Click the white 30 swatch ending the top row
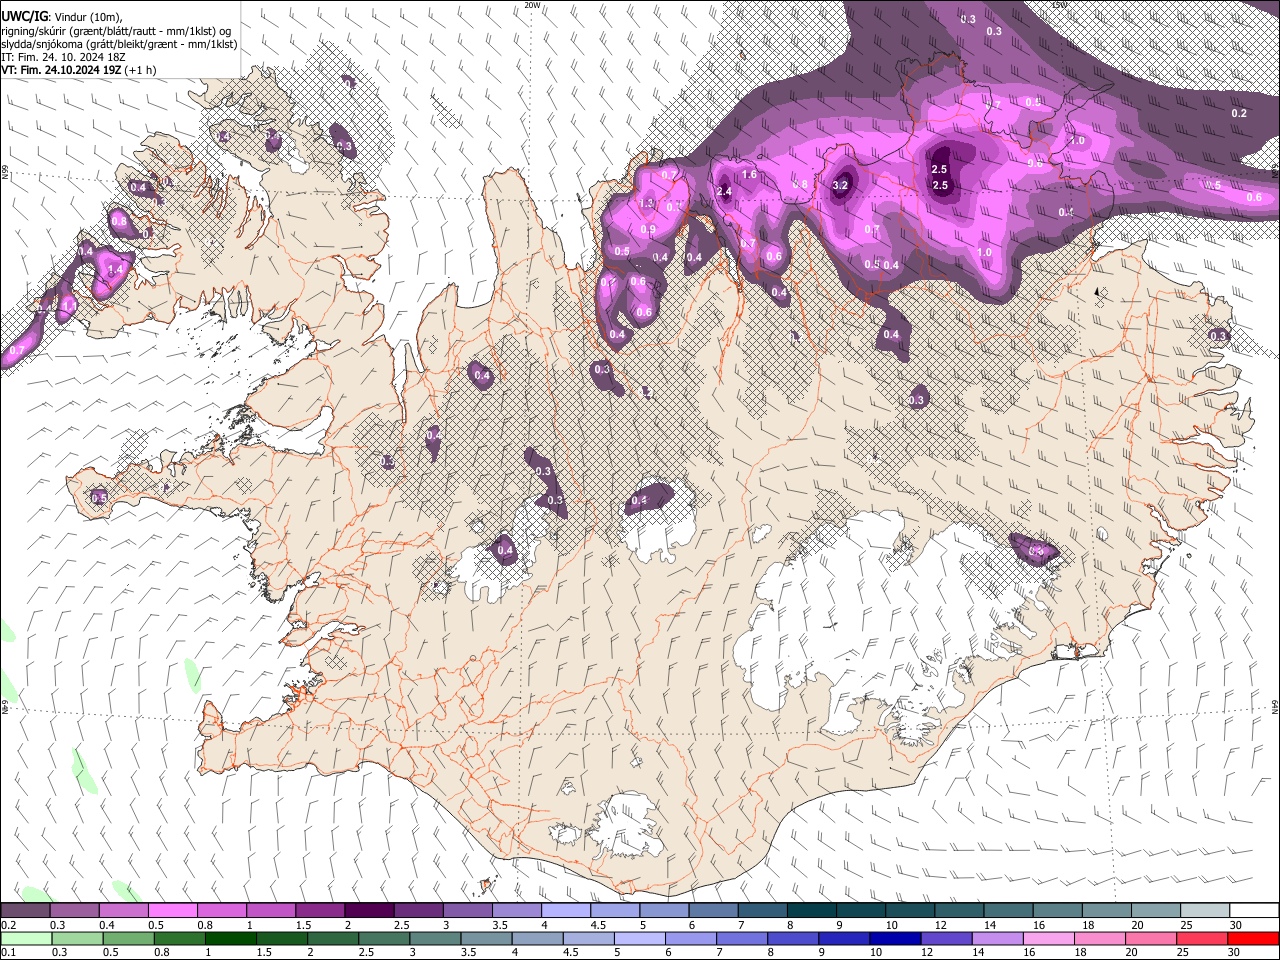The image size is (1280, 960). (x=1253, y=911)
